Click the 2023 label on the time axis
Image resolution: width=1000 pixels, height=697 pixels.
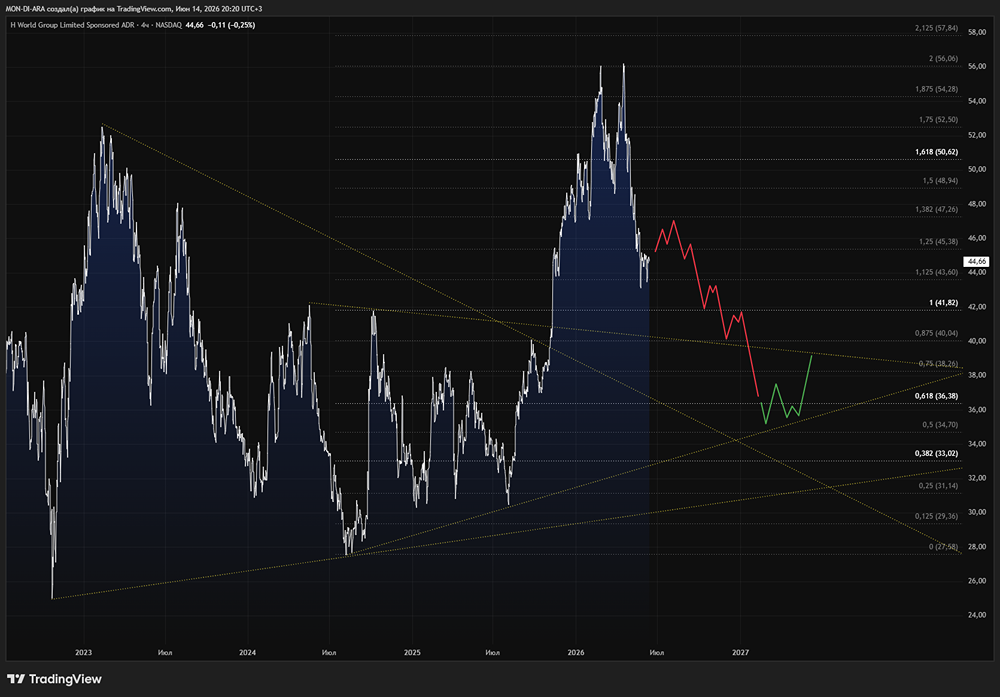(84, 652)
